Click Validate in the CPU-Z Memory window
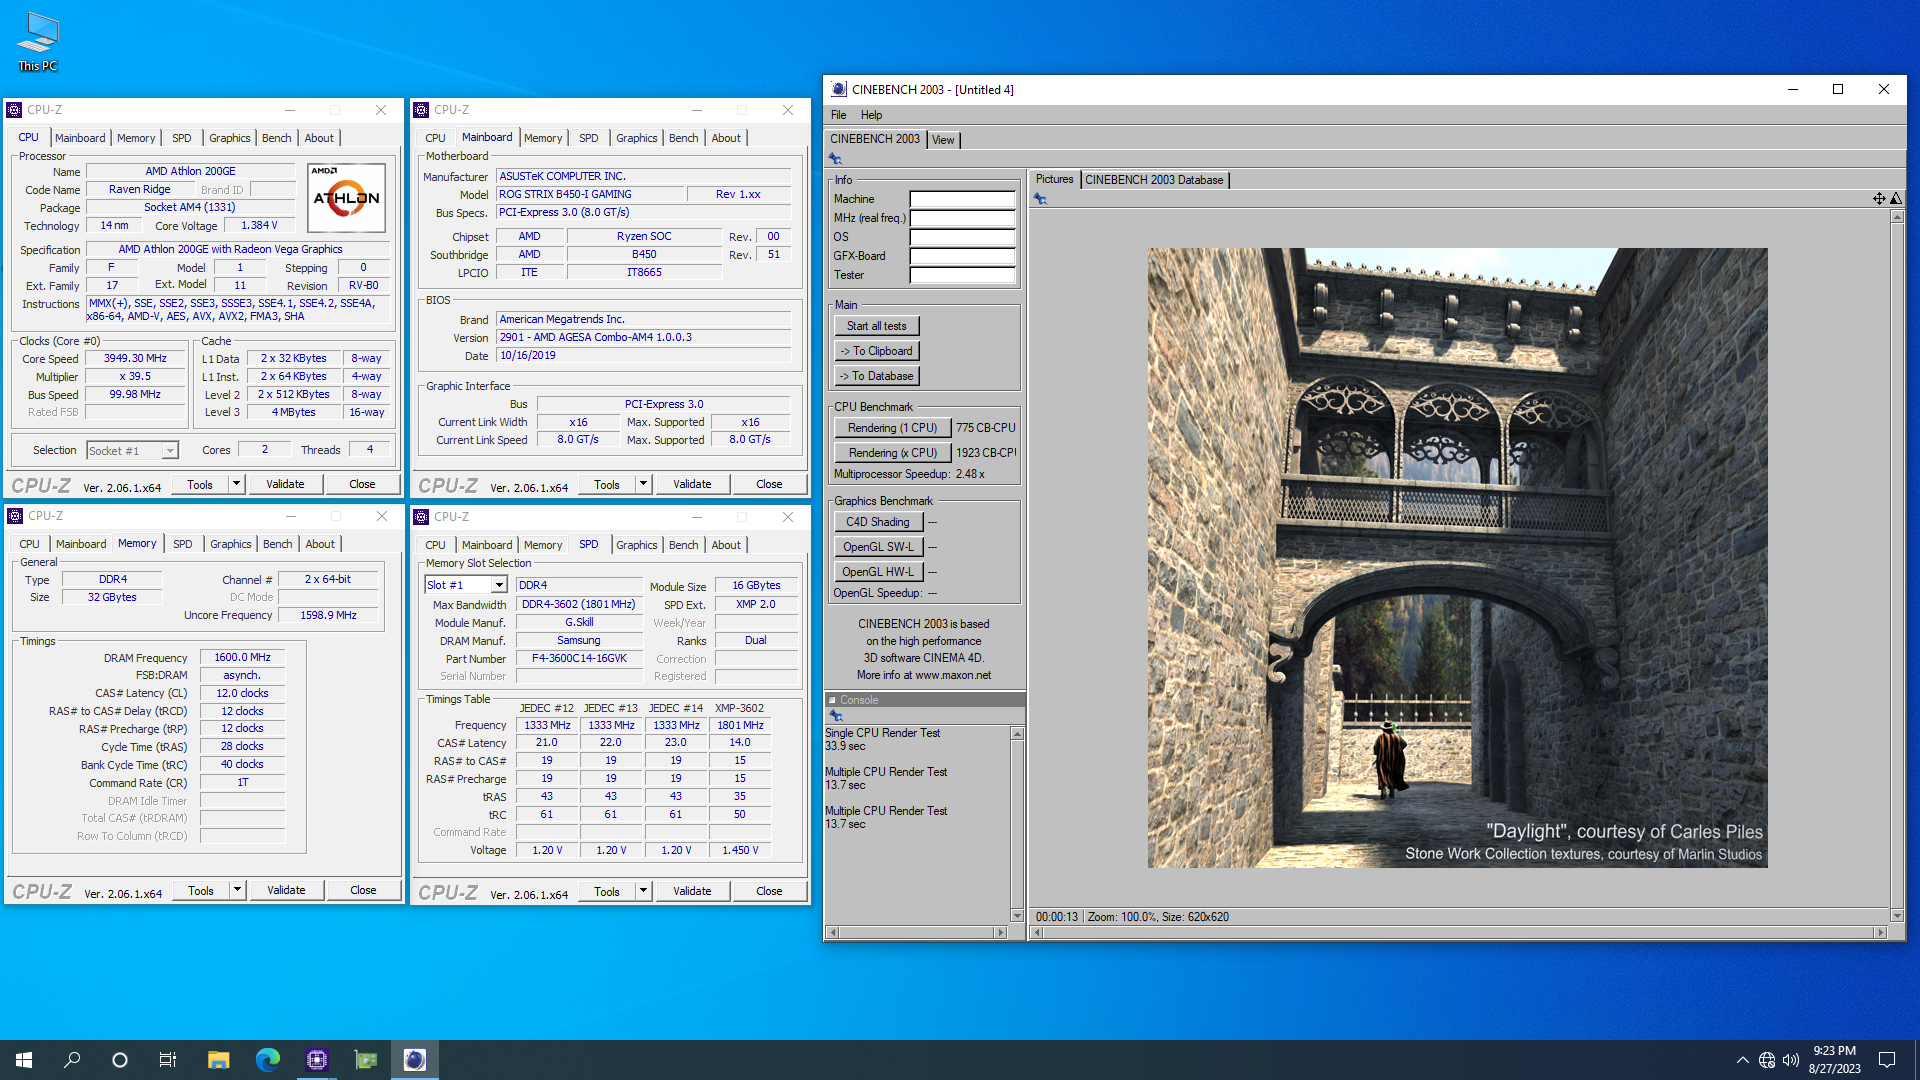Image resolution: width=1920 pixels, height=1080 pixels. pyautogui.click(x=286, y=890)
